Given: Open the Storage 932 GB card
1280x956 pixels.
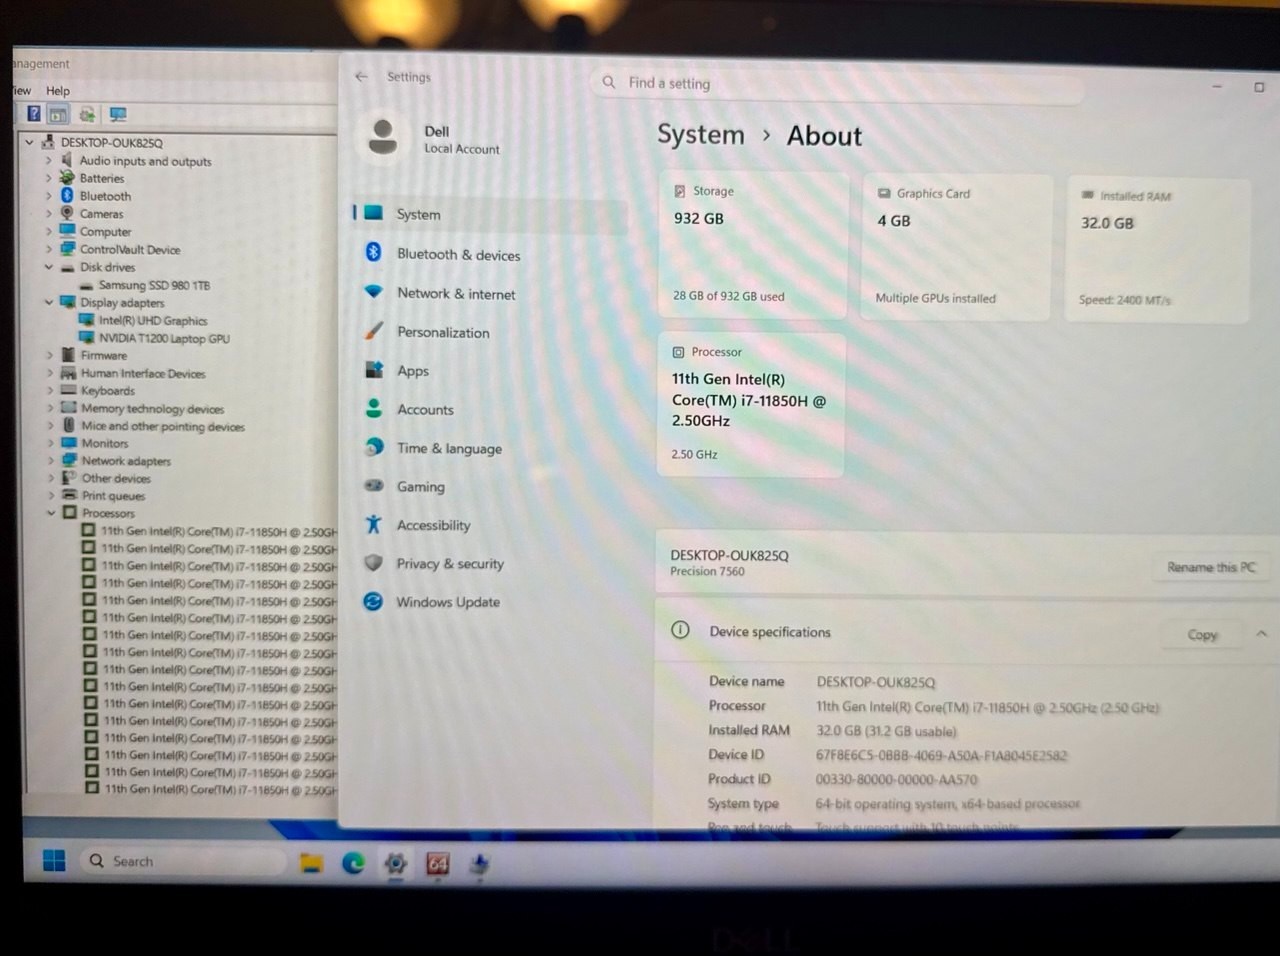Looking at the screenshot, I should pos(753,245).
